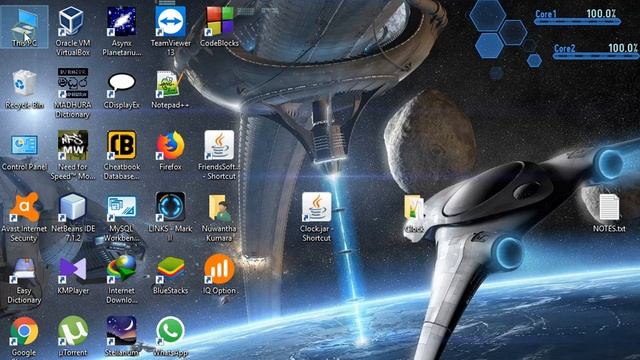
Task: Select the NOTES.txt file
Action: click(x=609, y=213)
